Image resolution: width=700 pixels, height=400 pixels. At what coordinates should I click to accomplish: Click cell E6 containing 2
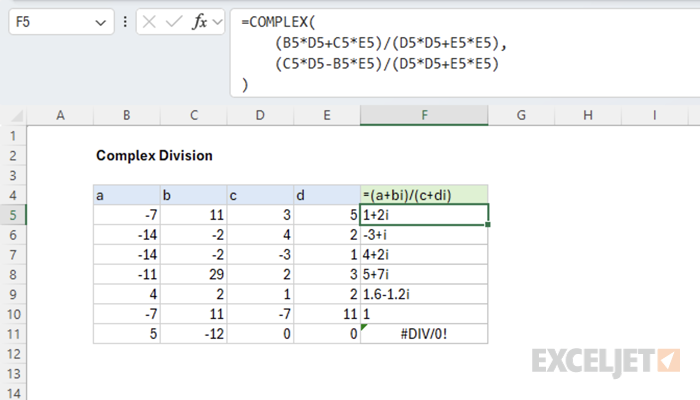point(327,235)
